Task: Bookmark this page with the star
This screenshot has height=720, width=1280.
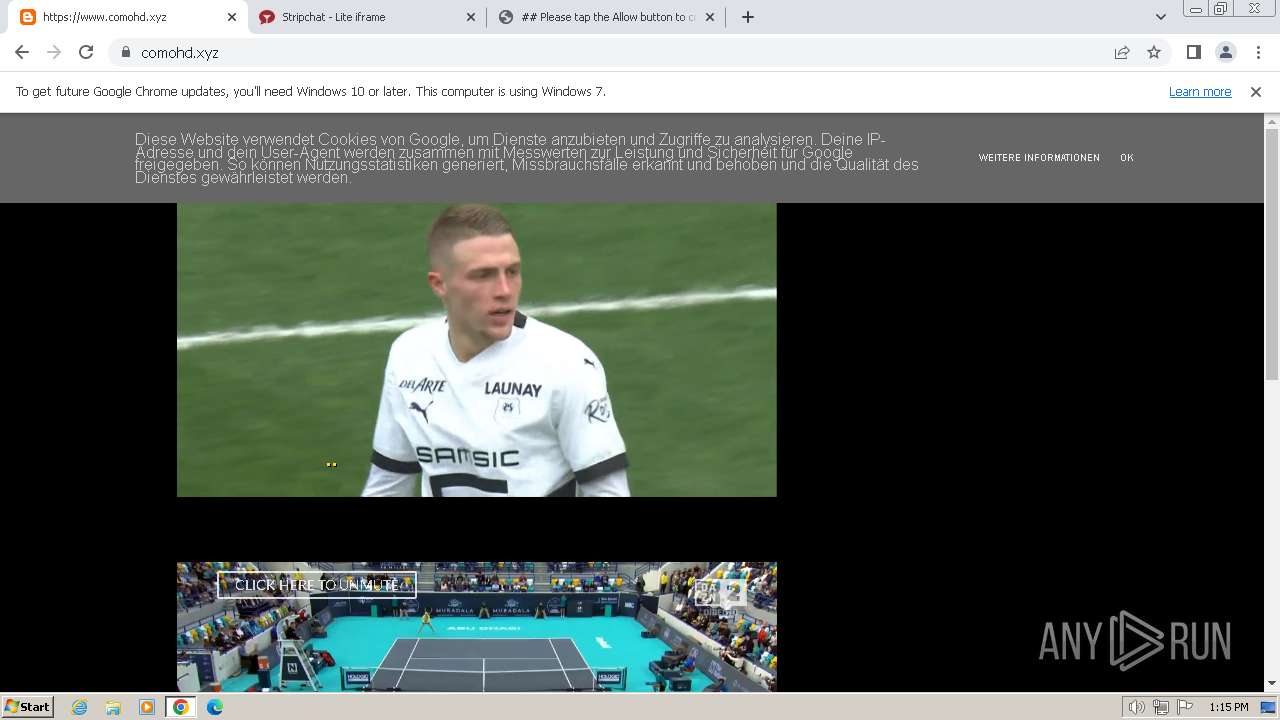Action: click(1154, 52)
